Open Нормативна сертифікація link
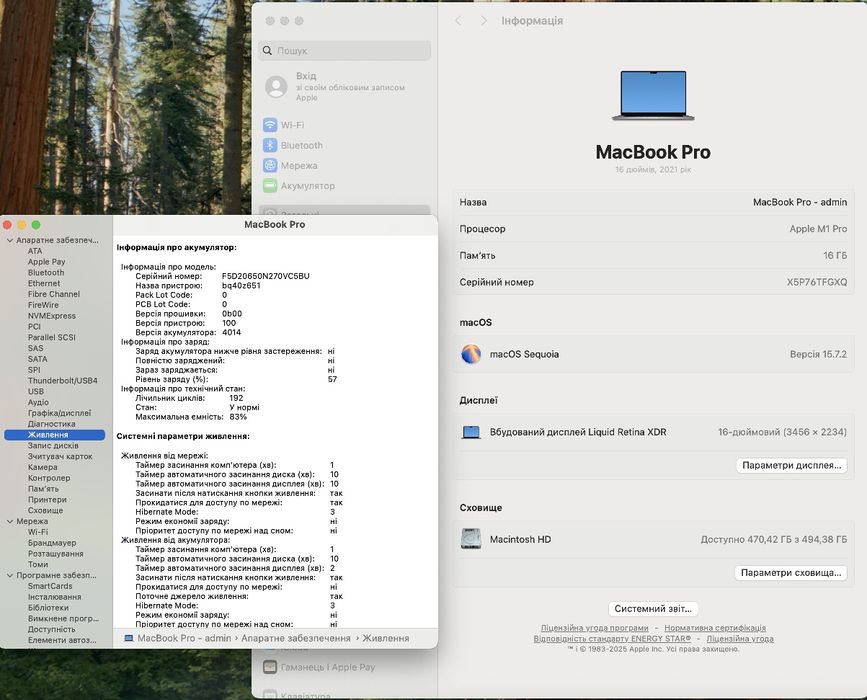Viewport: 867px width, 700px height. pos(715,628)
